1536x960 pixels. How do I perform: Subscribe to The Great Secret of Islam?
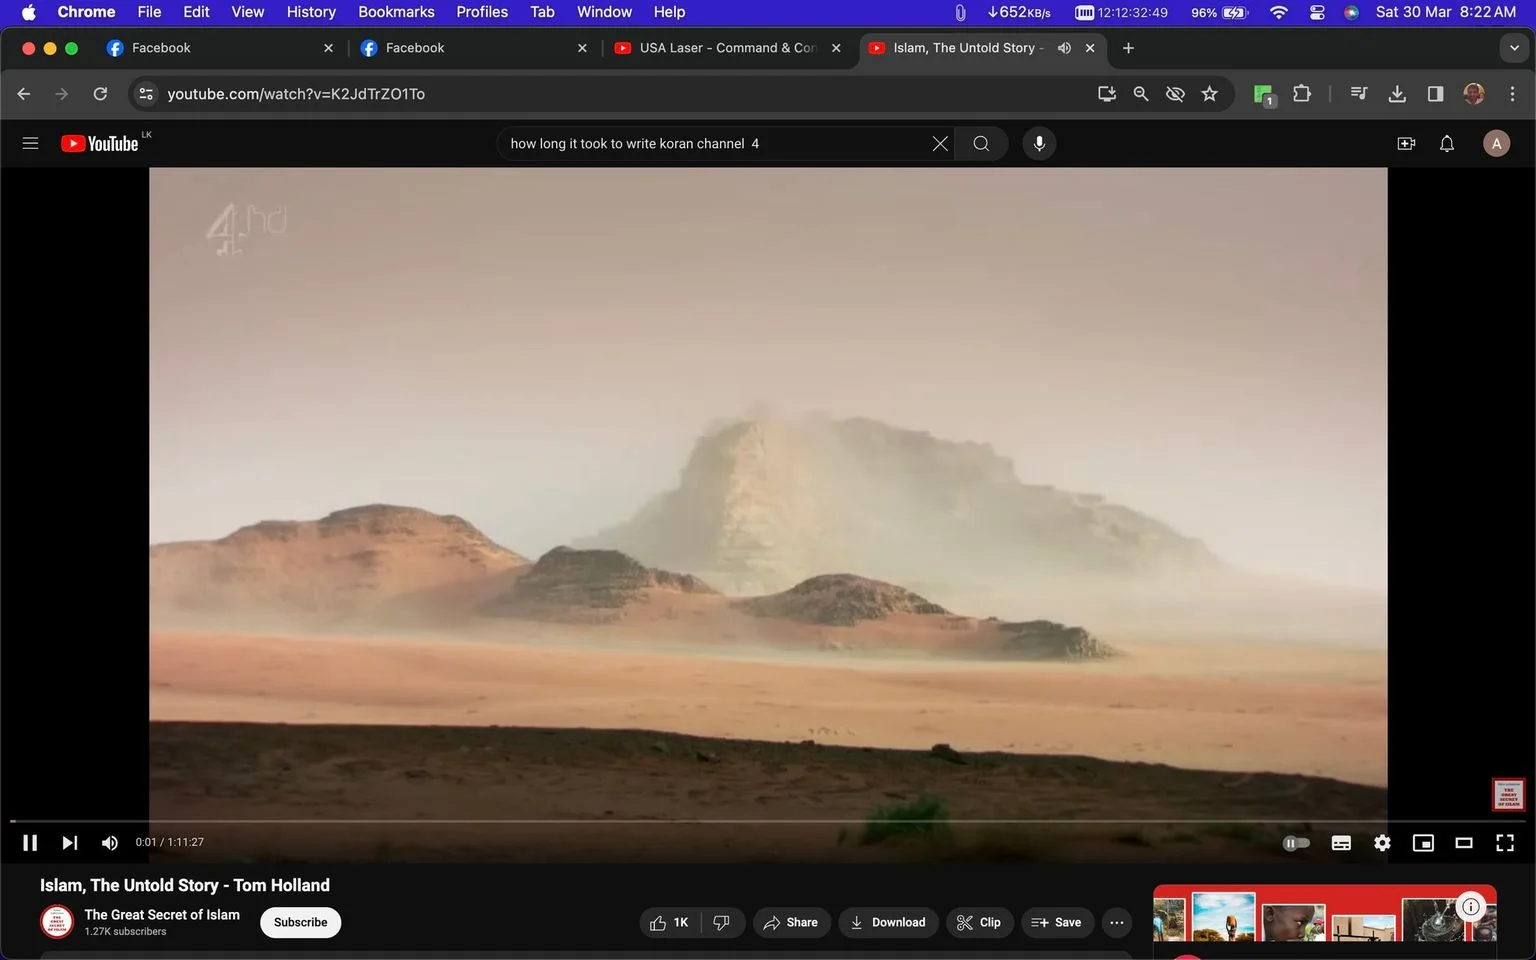[x=300, y=922]
